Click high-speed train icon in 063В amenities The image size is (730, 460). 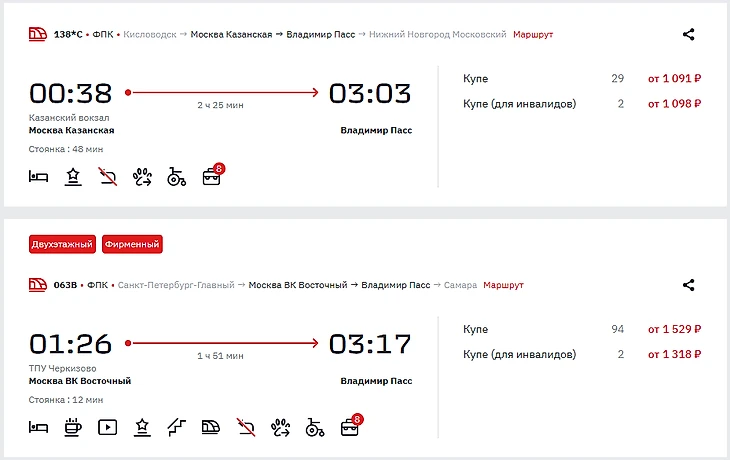[211, 427]
